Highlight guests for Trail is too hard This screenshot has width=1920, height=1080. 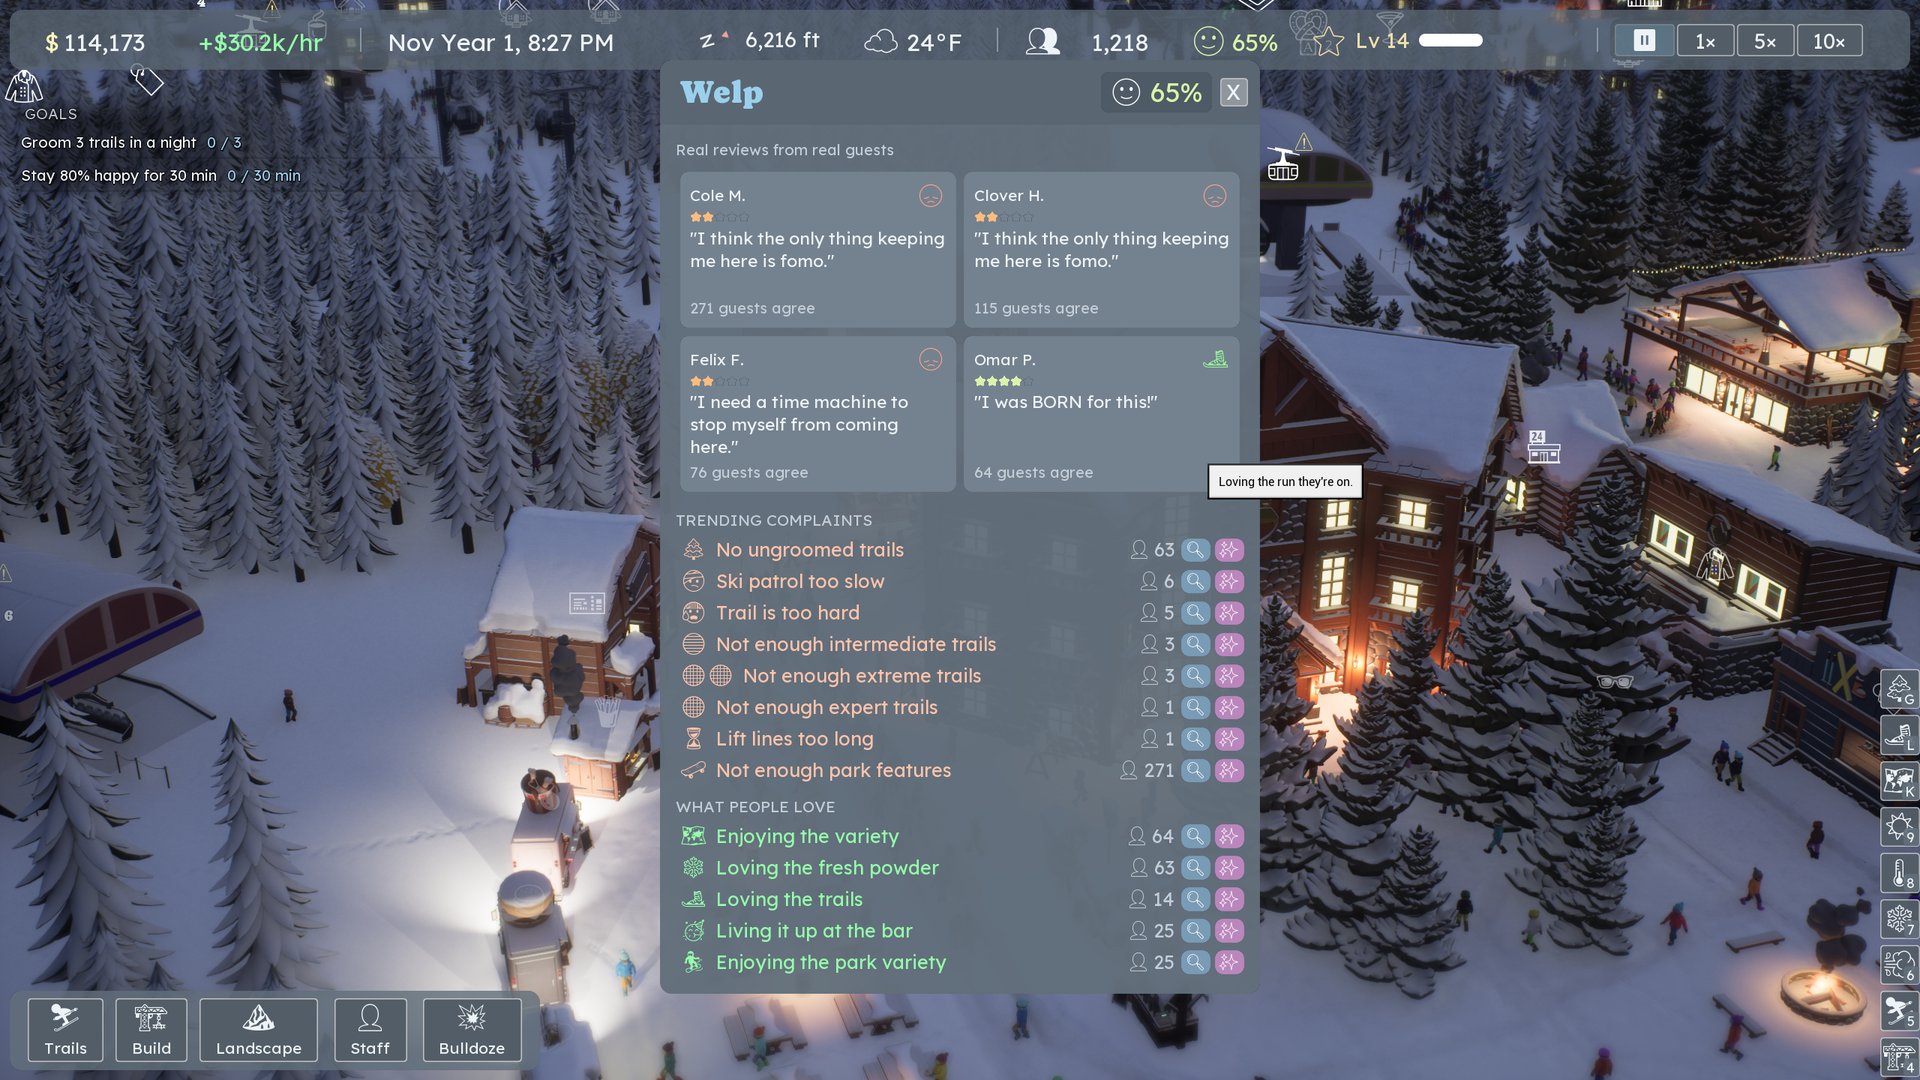tap(1229, 612)
